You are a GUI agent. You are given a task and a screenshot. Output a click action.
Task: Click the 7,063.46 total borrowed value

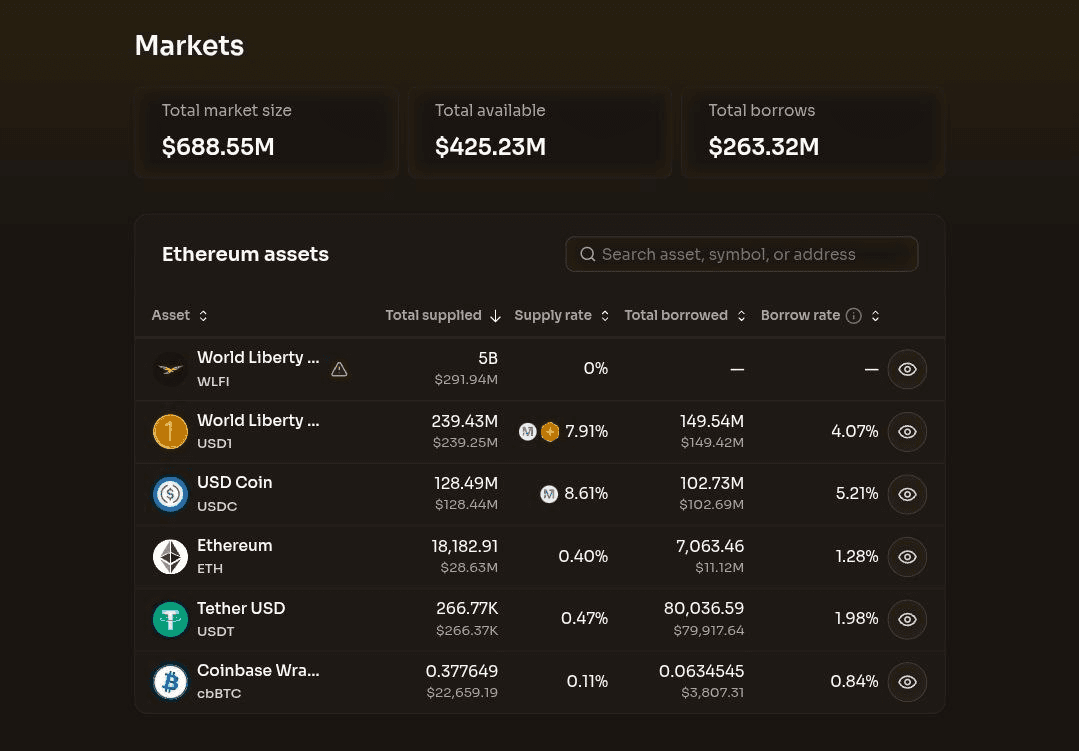click(x=709, y=547)
